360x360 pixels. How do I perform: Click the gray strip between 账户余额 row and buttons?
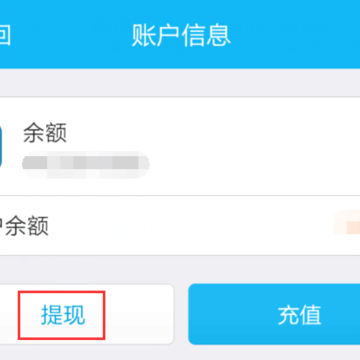pyautogui.click(x=180, y=269)
